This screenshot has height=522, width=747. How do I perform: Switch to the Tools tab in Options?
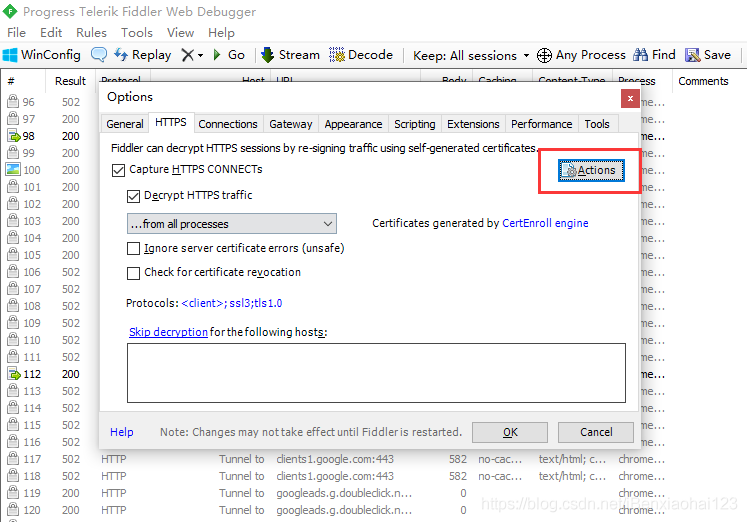click(597, 124)
